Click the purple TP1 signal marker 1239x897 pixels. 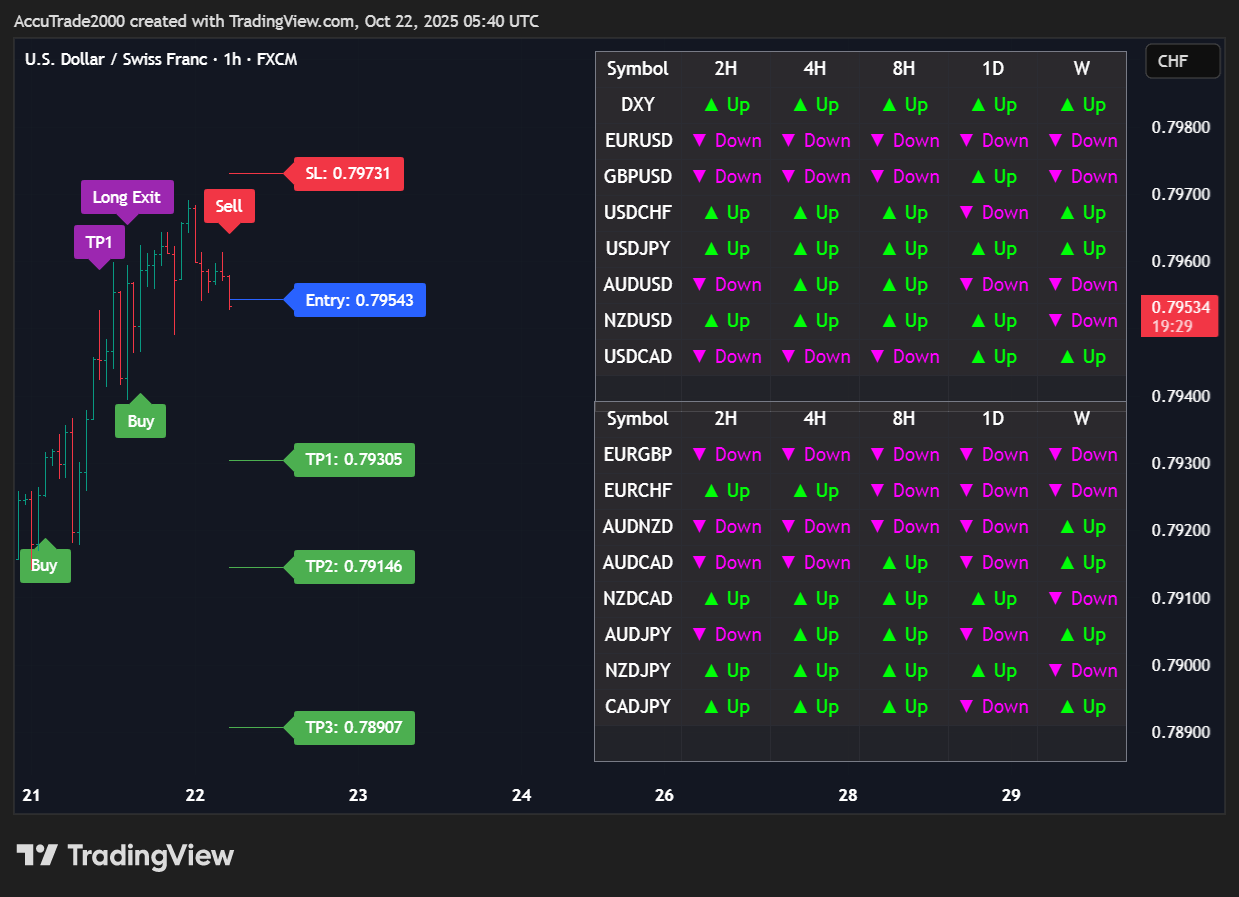coord(99,242)
